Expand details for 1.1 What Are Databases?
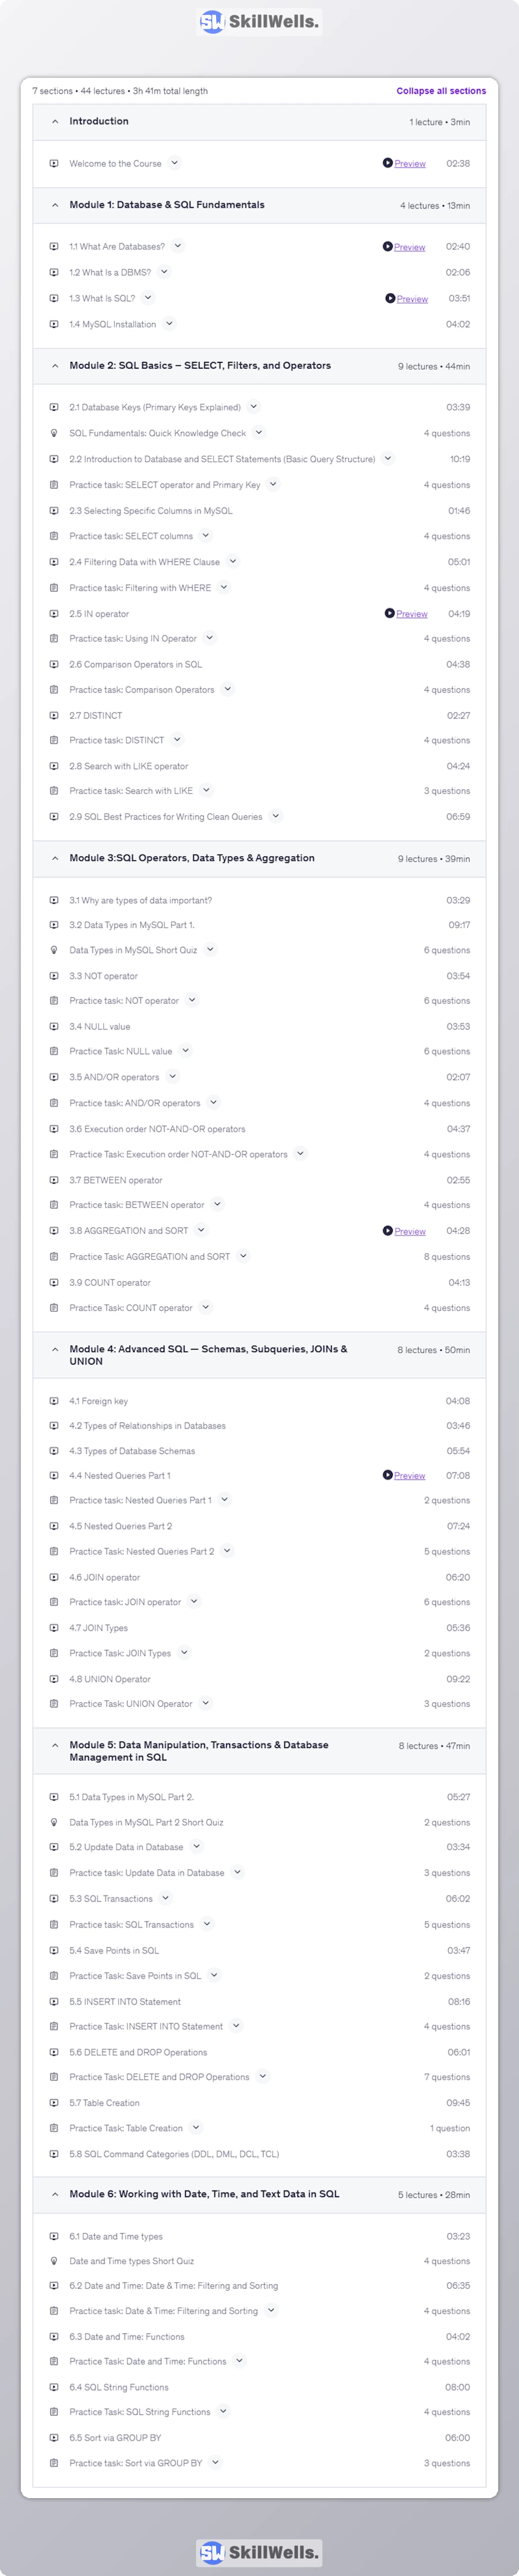This screenshot has height=2576, width=519. pyautogui.click(x=178, y=246)
